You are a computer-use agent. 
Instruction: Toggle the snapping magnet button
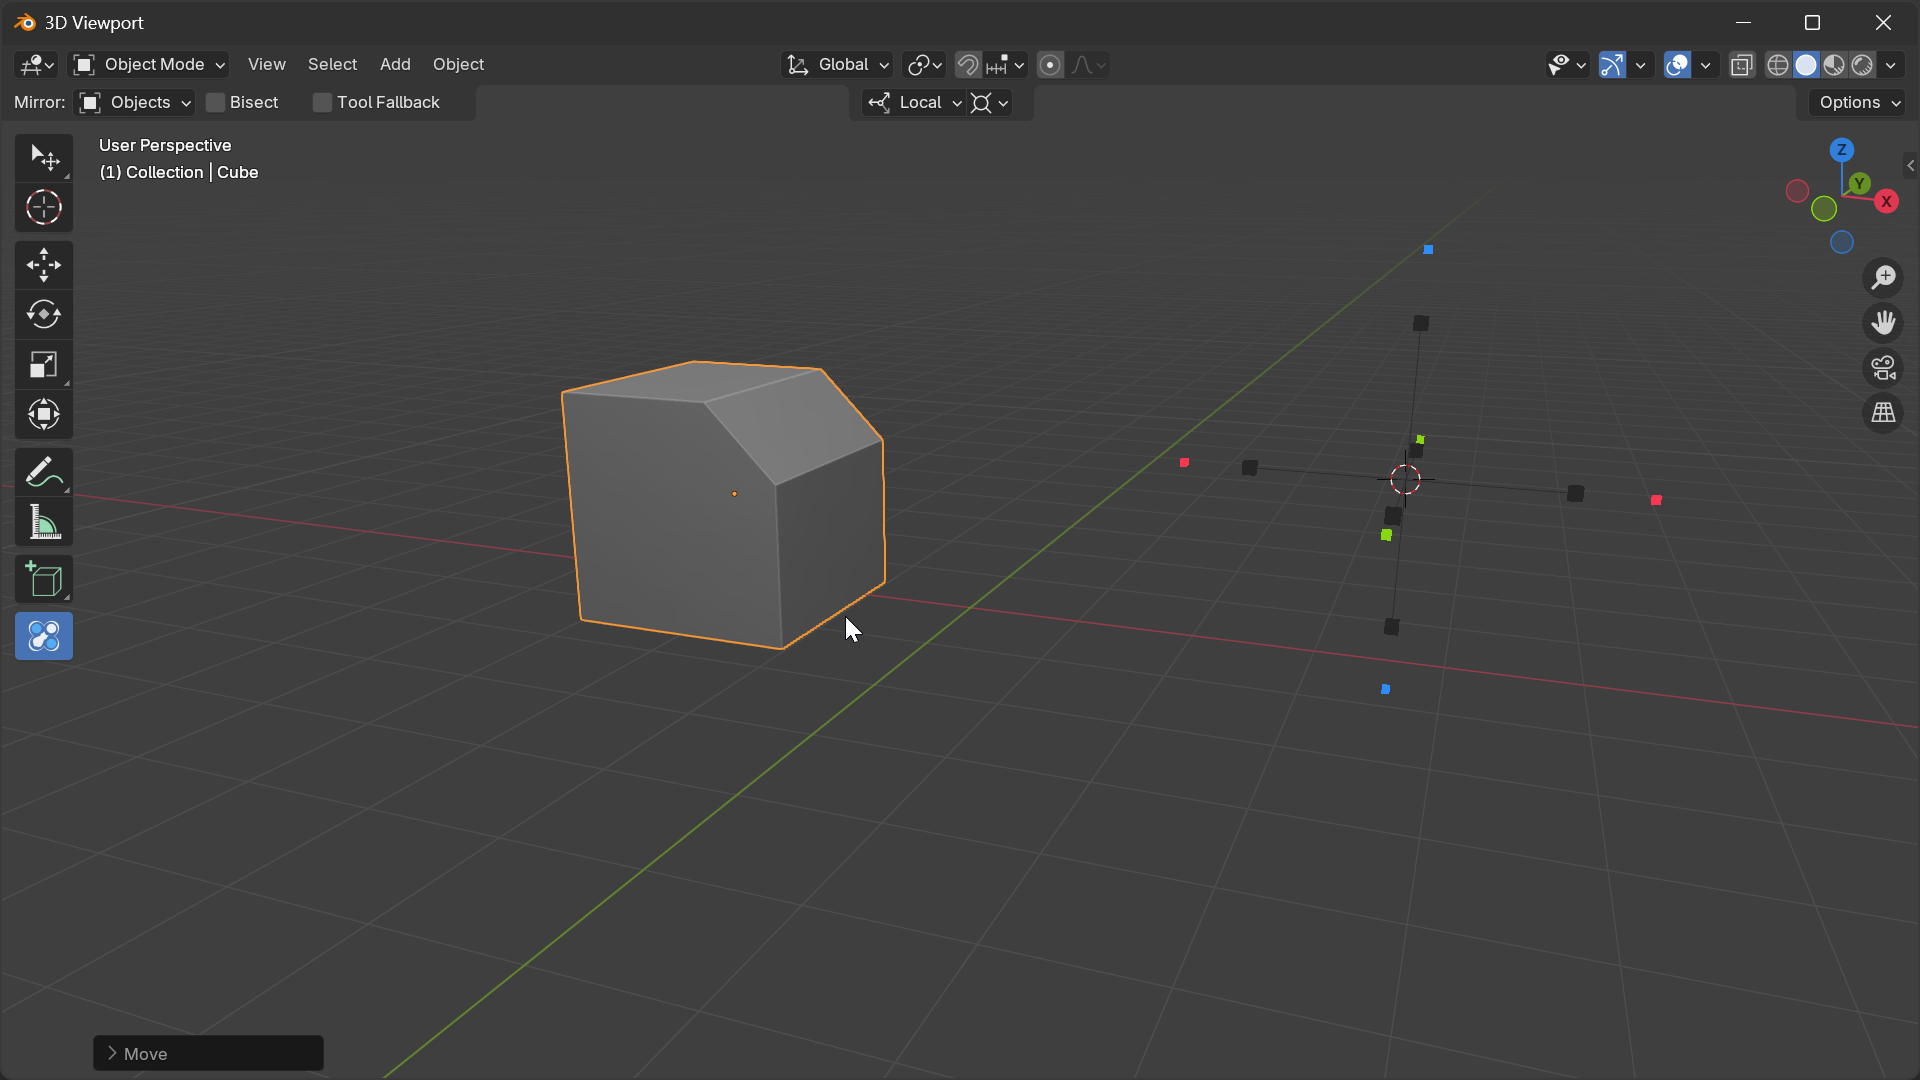(x=967, y=65)
